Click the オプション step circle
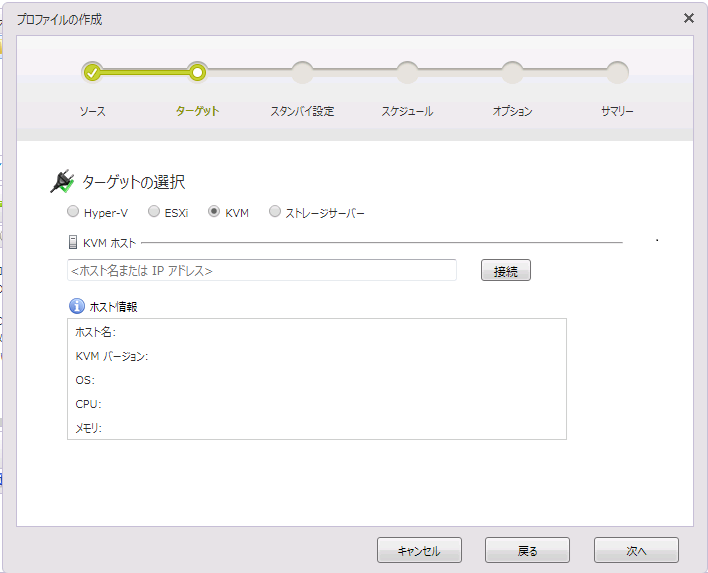Viewport: 708px width, 573px height. pyautogui.click(x=512, y=73)
